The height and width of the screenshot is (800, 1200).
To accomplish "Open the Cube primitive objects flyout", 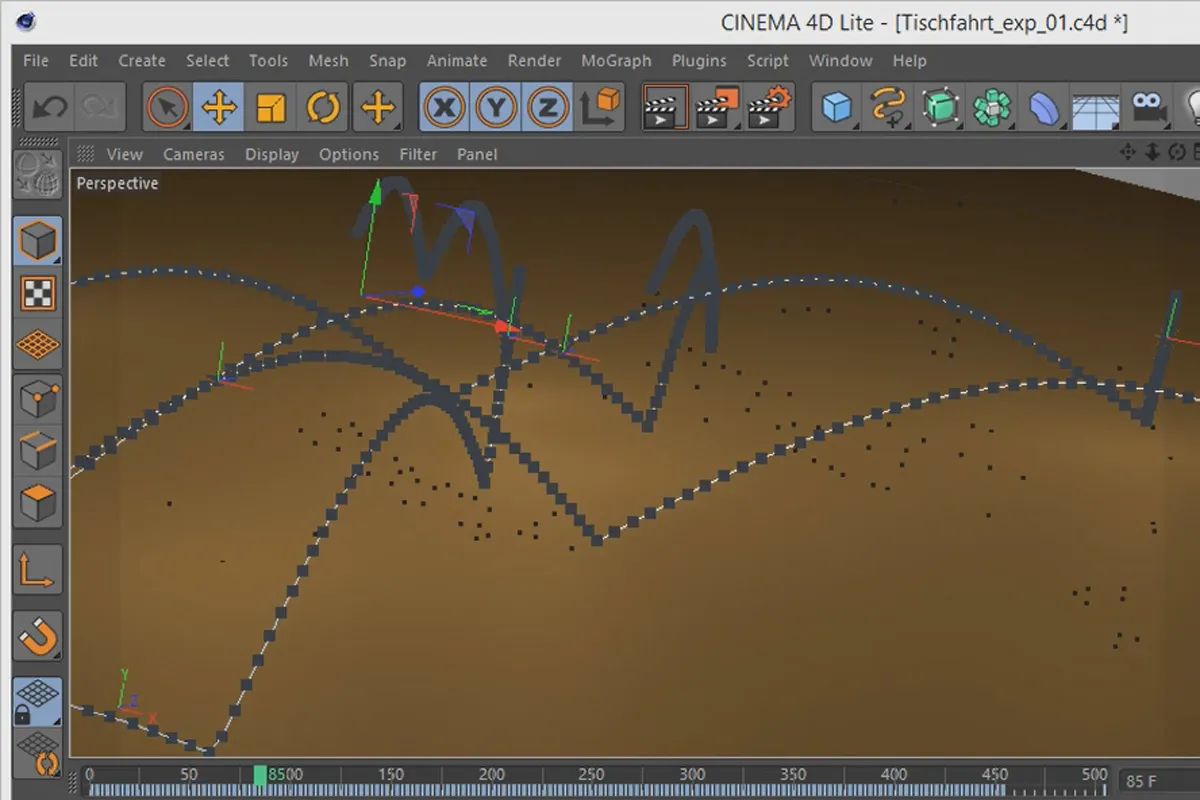I will click(x=837, y=107).
